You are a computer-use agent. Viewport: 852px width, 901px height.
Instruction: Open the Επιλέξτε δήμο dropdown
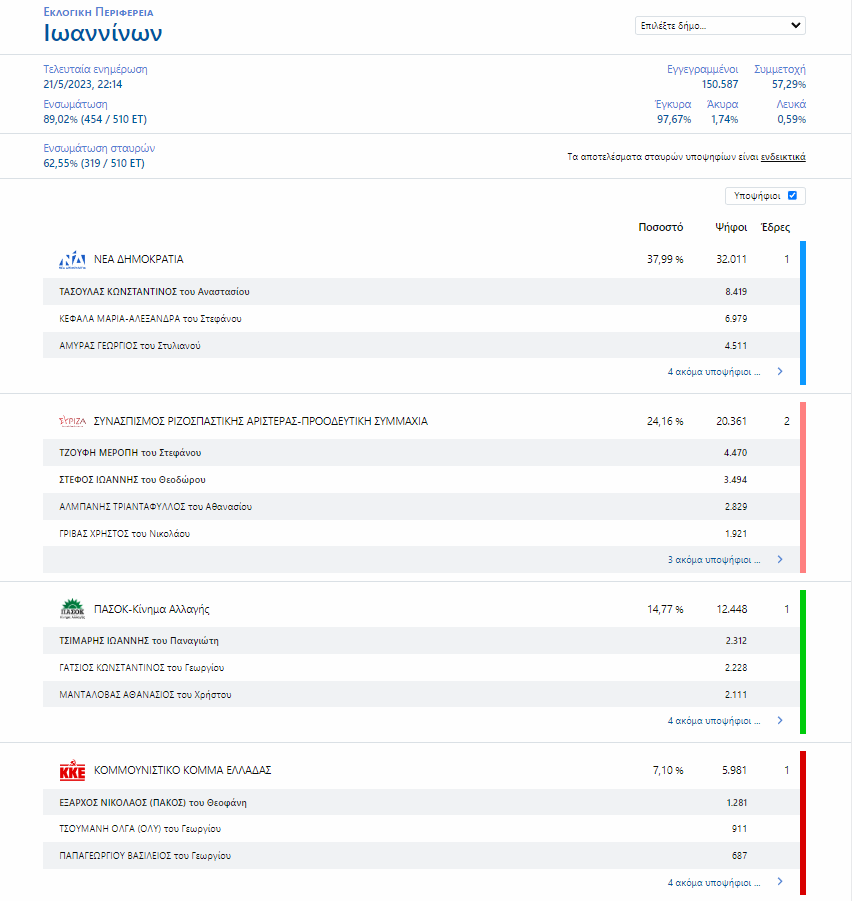click(720, 26)
